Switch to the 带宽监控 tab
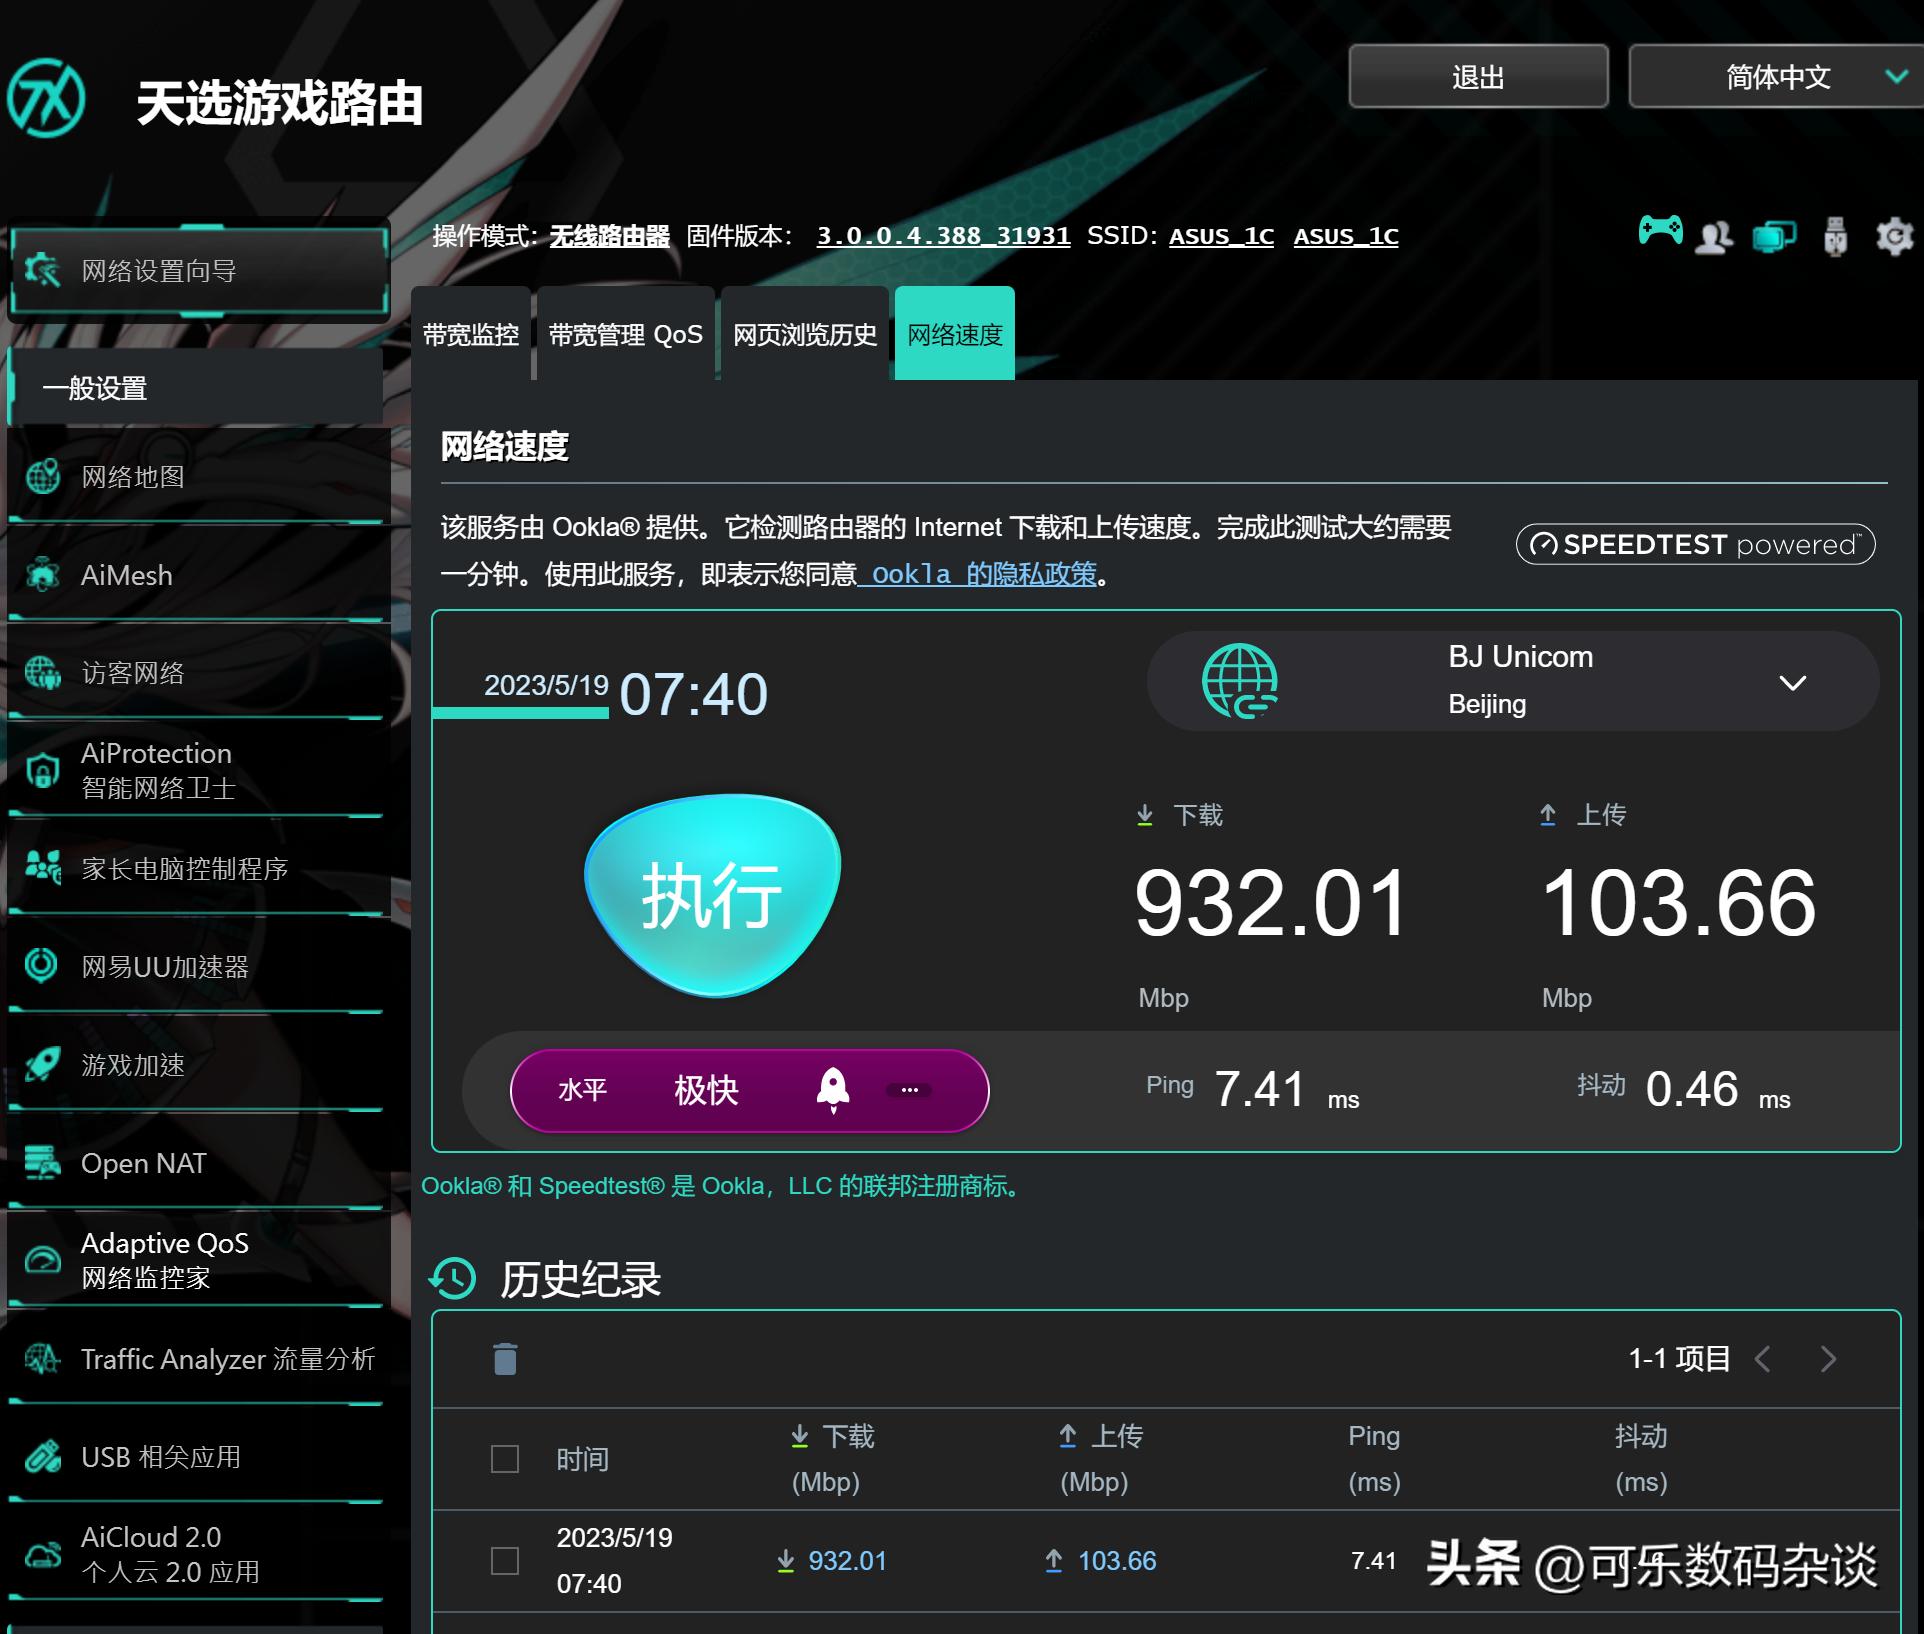Screen dimensions: 1924x1634 pos(471,334)
